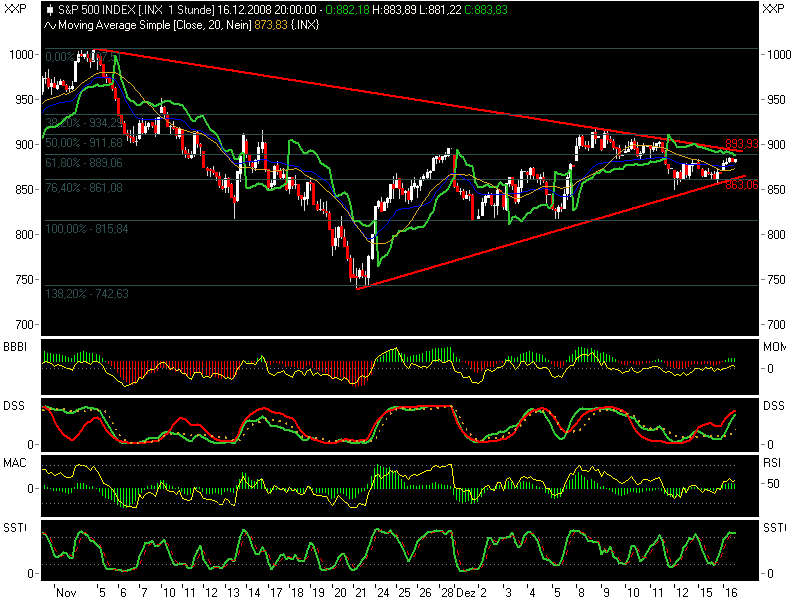Click the low value L:881,22
800x600 pixels.
440,10
